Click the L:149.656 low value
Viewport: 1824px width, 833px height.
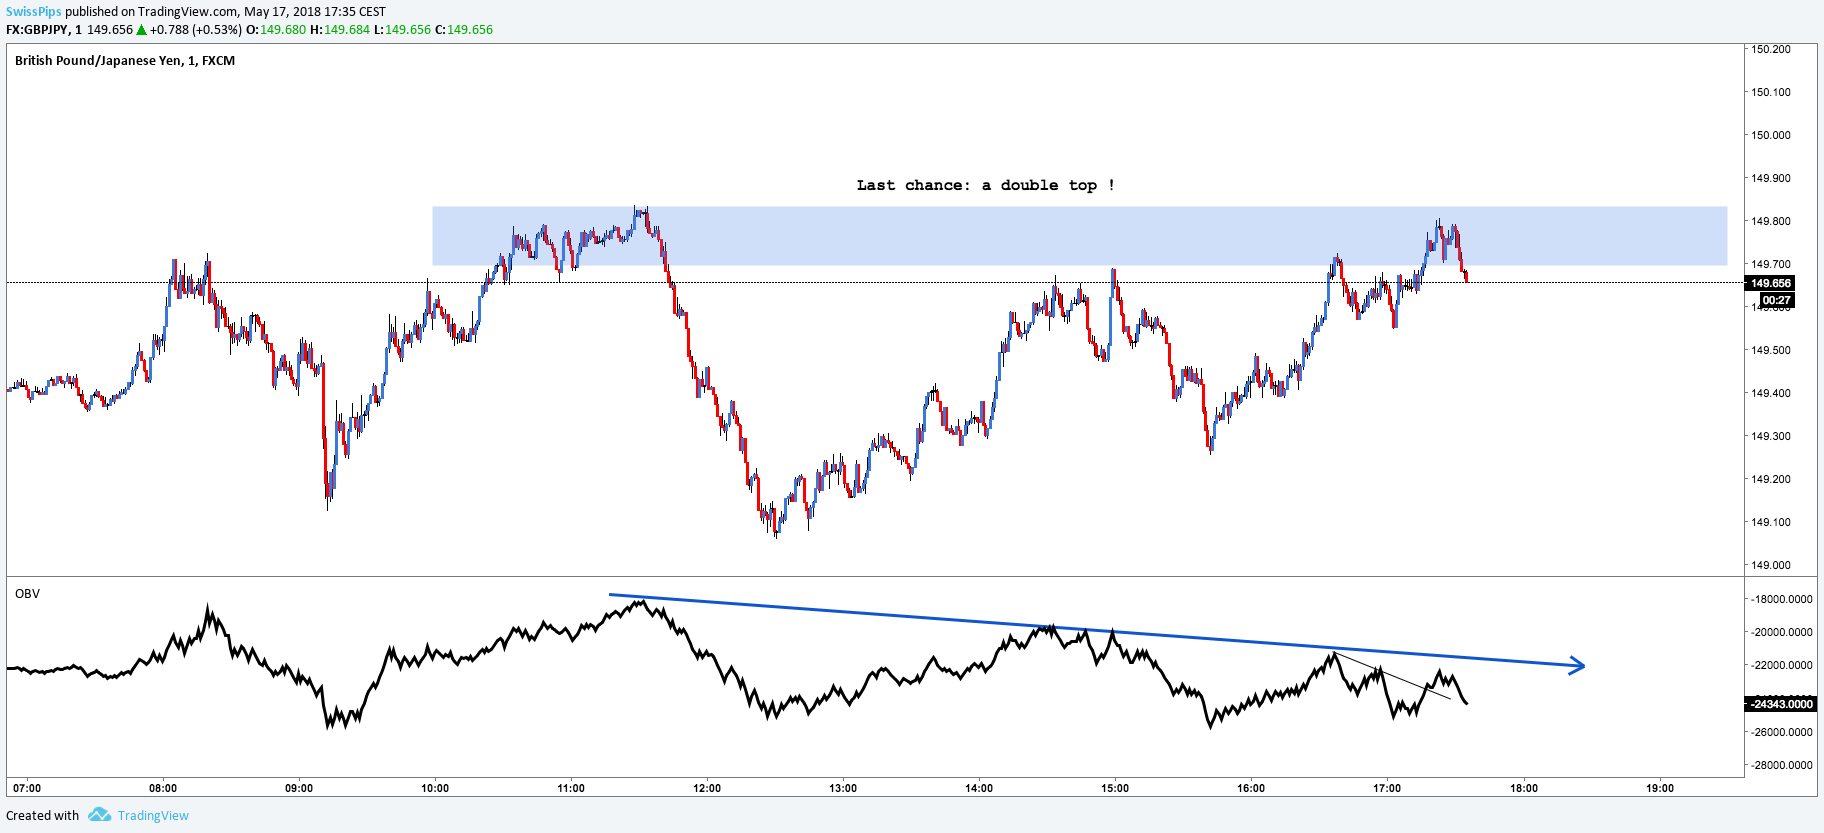[403, 30]
